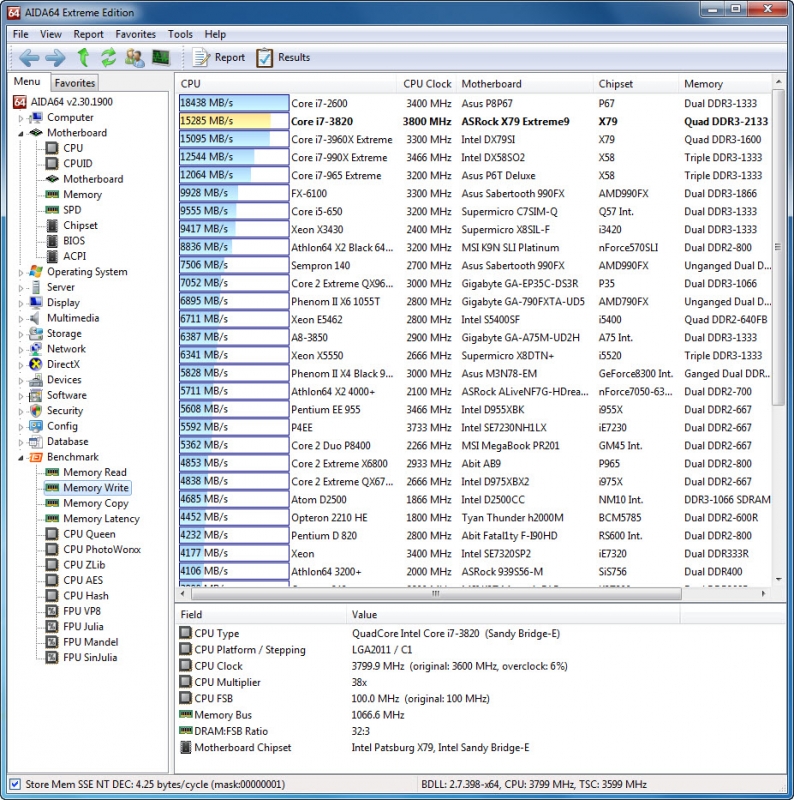
Task: Select the CPUID icon in the tree
Action: 52,163
